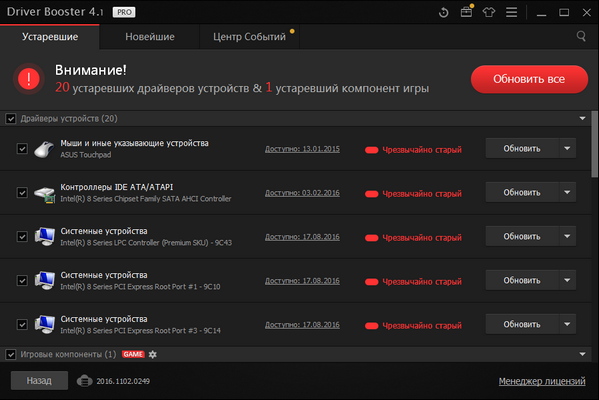Uncheck the SATA AHCI Controller checkbox

22,193
